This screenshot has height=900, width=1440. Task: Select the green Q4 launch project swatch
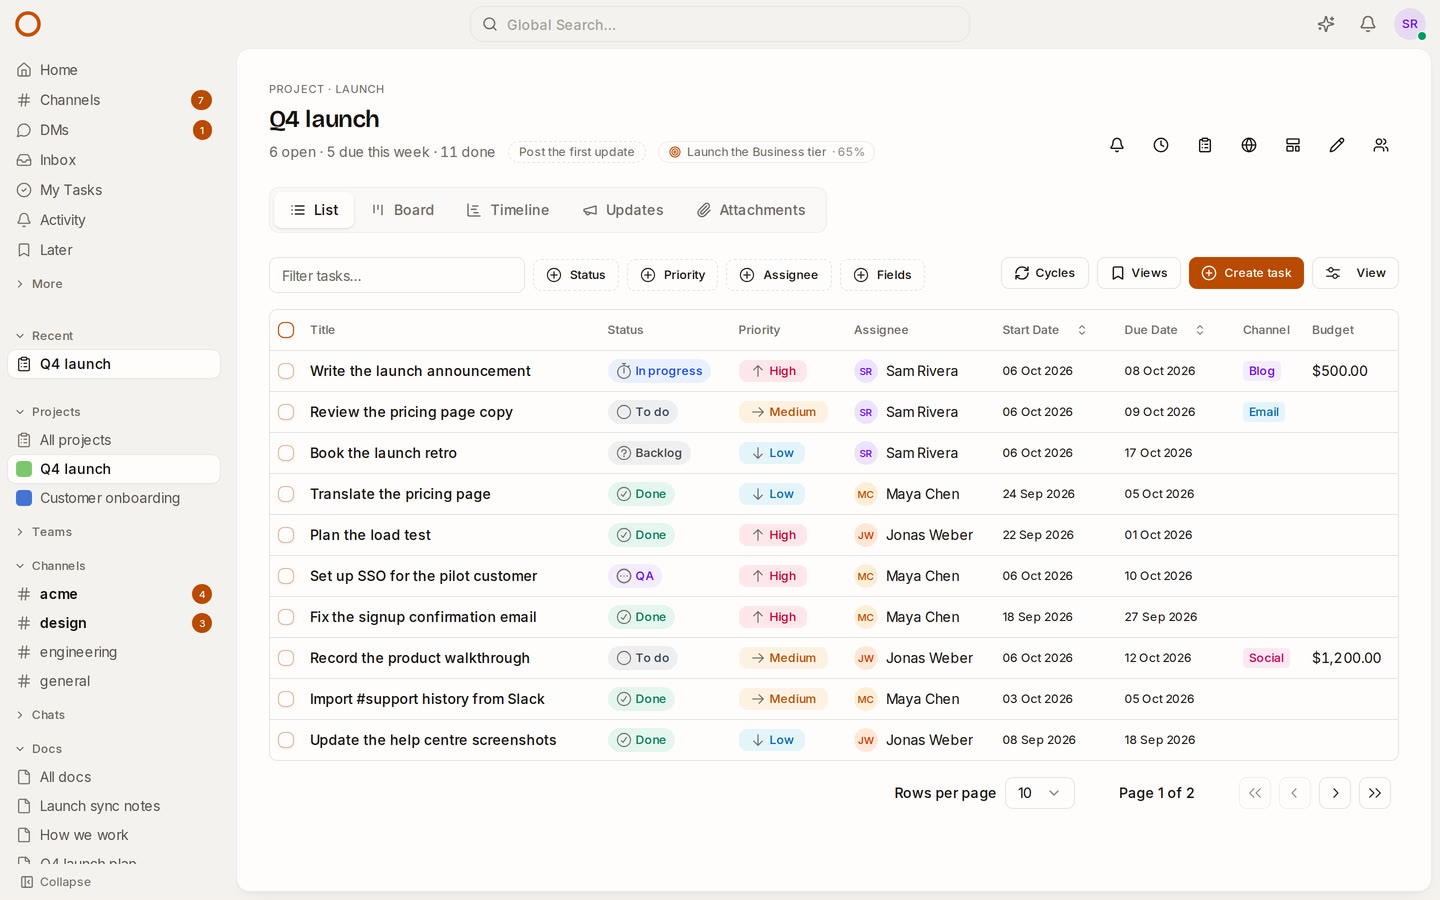tap(24, 469)
